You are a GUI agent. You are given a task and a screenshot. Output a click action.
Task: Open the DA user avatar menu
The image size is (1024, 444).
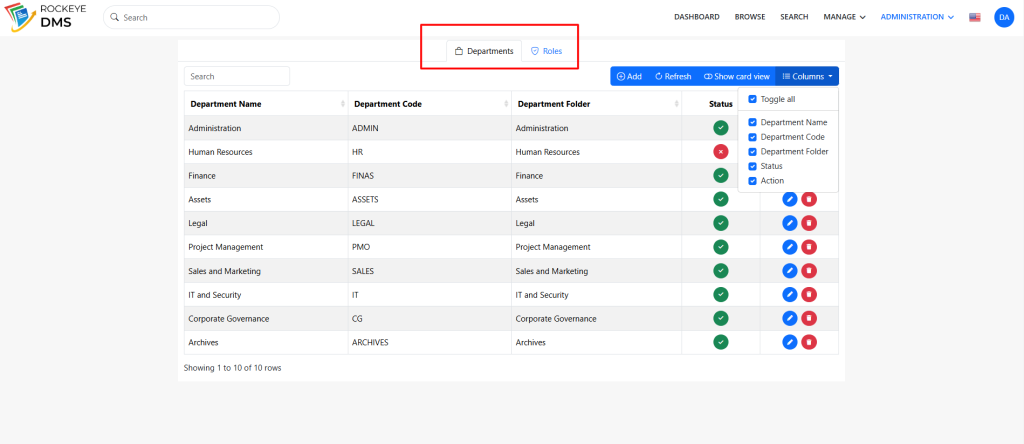pos(1004,17)
